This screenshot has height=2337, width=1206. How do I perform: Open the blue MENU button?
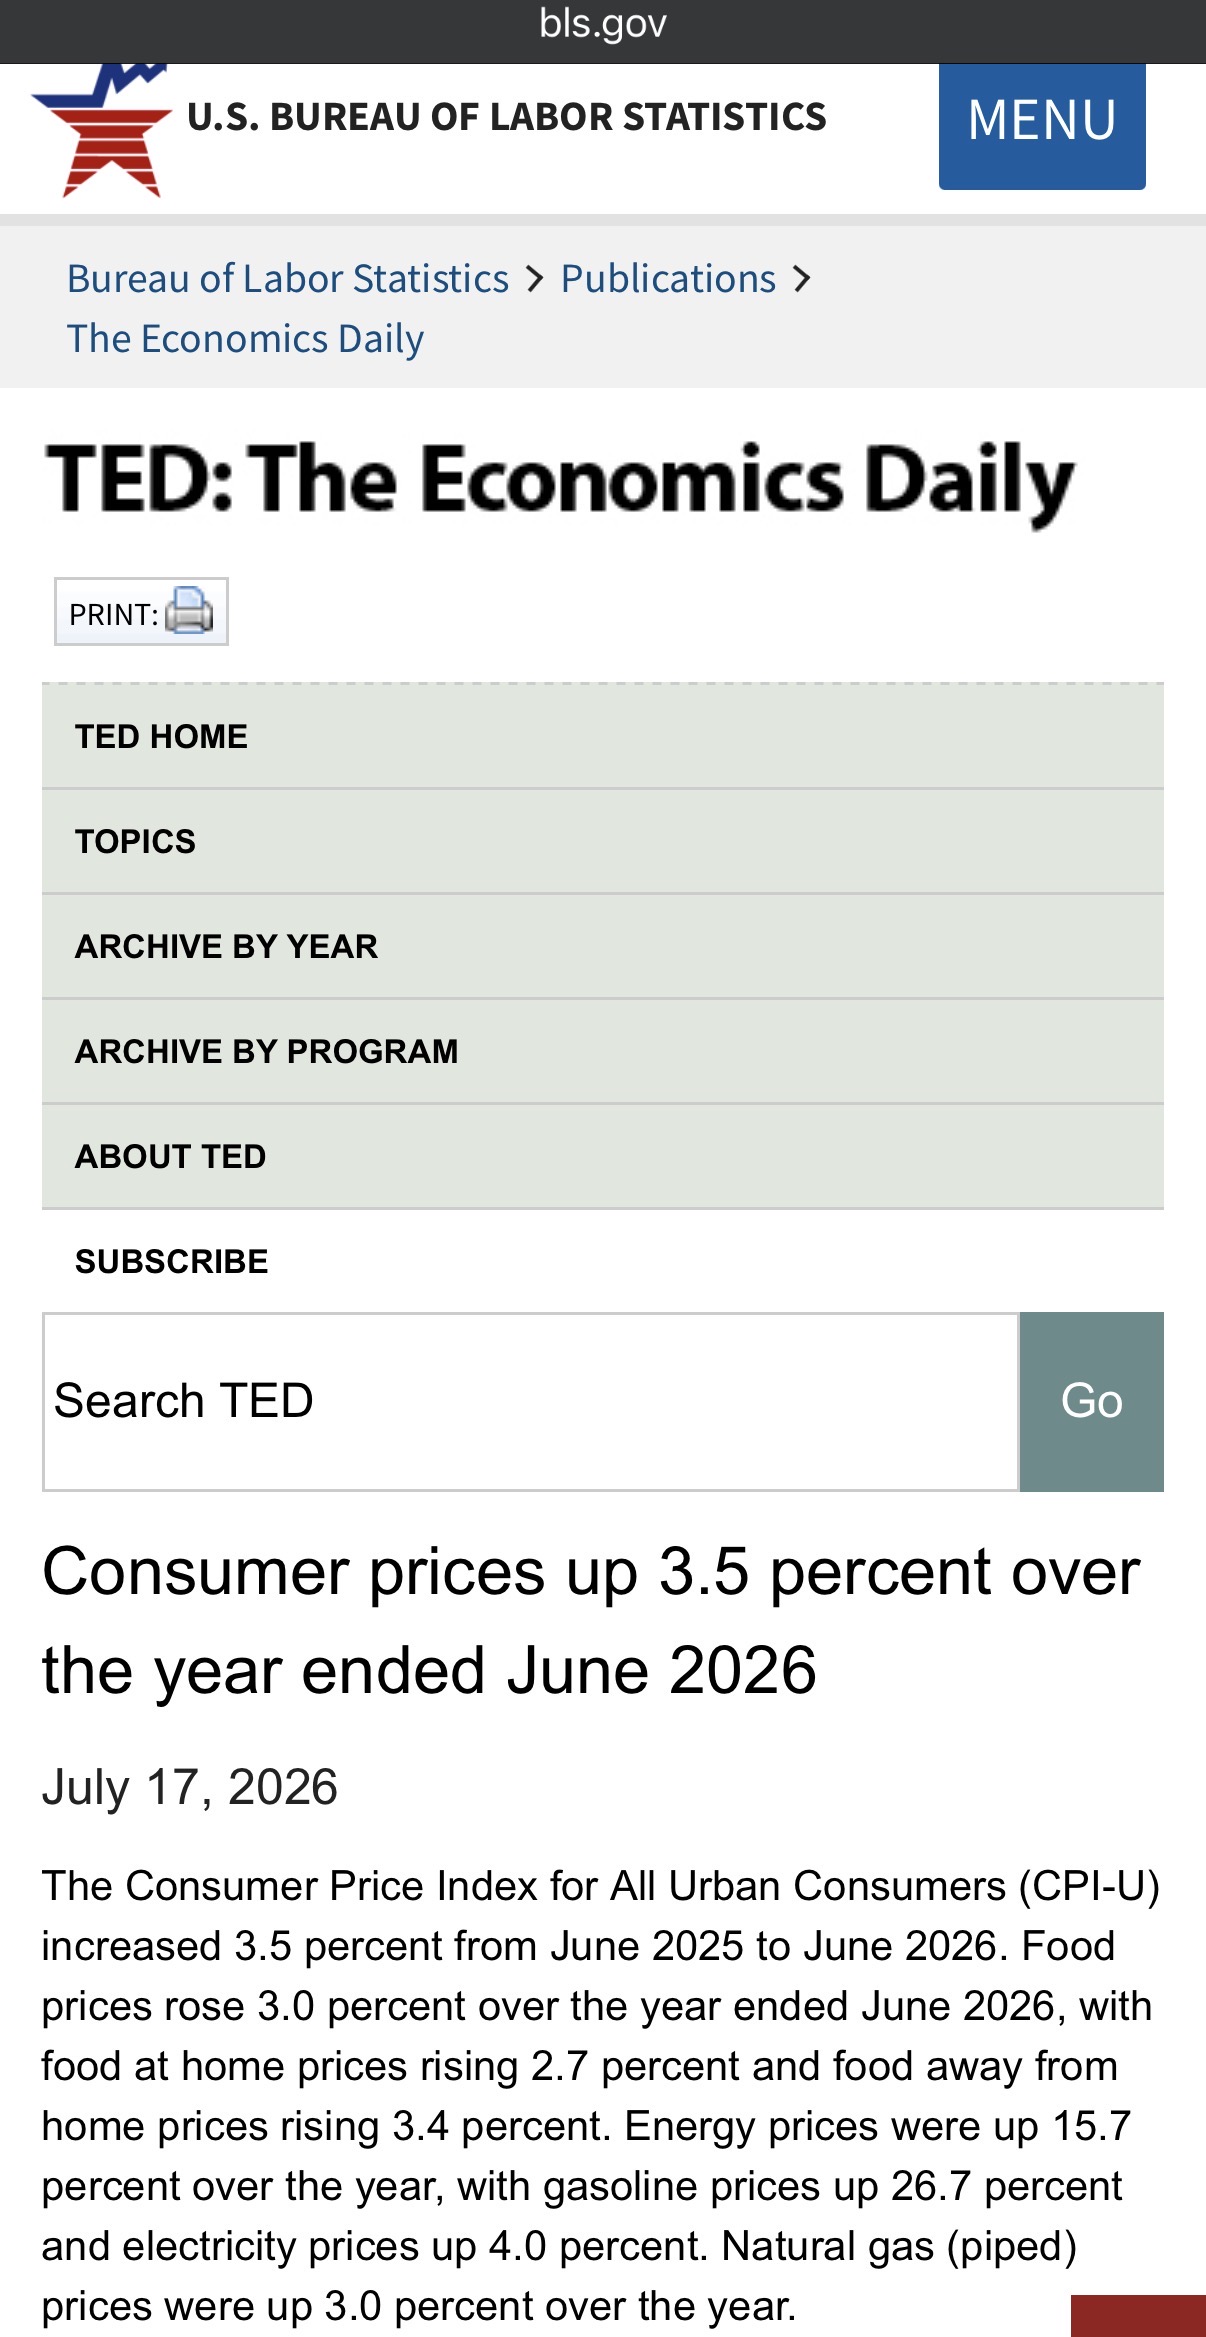1042,126
